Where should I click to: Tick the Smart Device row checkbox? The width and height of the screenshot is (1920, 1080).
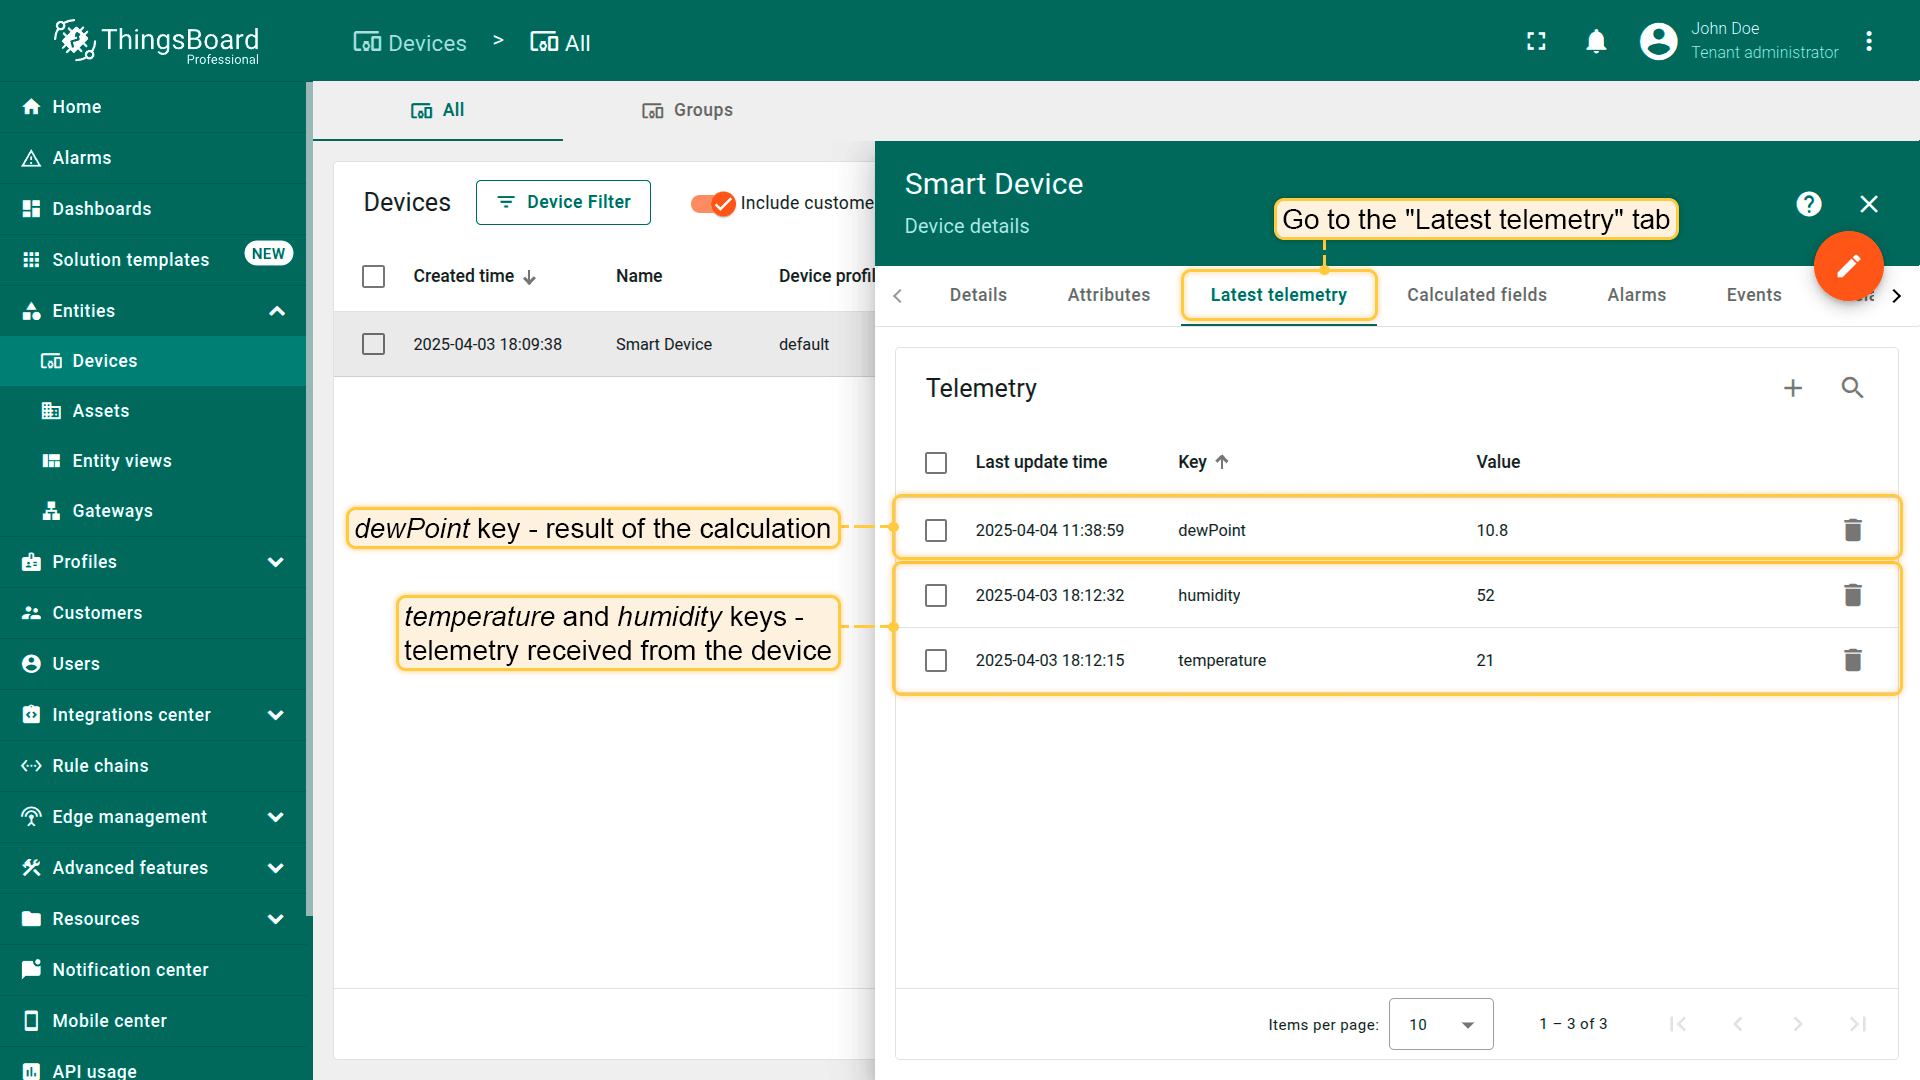click(373, 344)
